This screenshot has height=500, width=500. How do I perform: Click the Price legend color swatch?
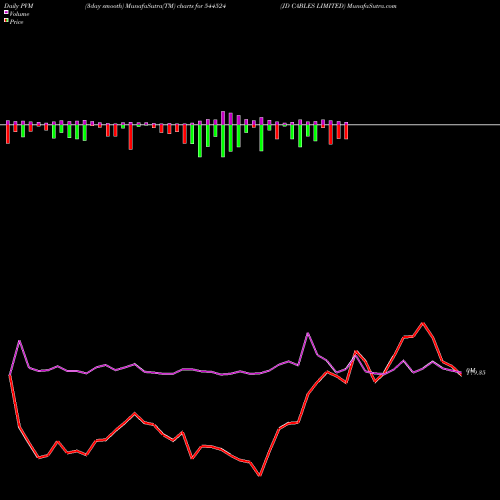click(6, 20)
